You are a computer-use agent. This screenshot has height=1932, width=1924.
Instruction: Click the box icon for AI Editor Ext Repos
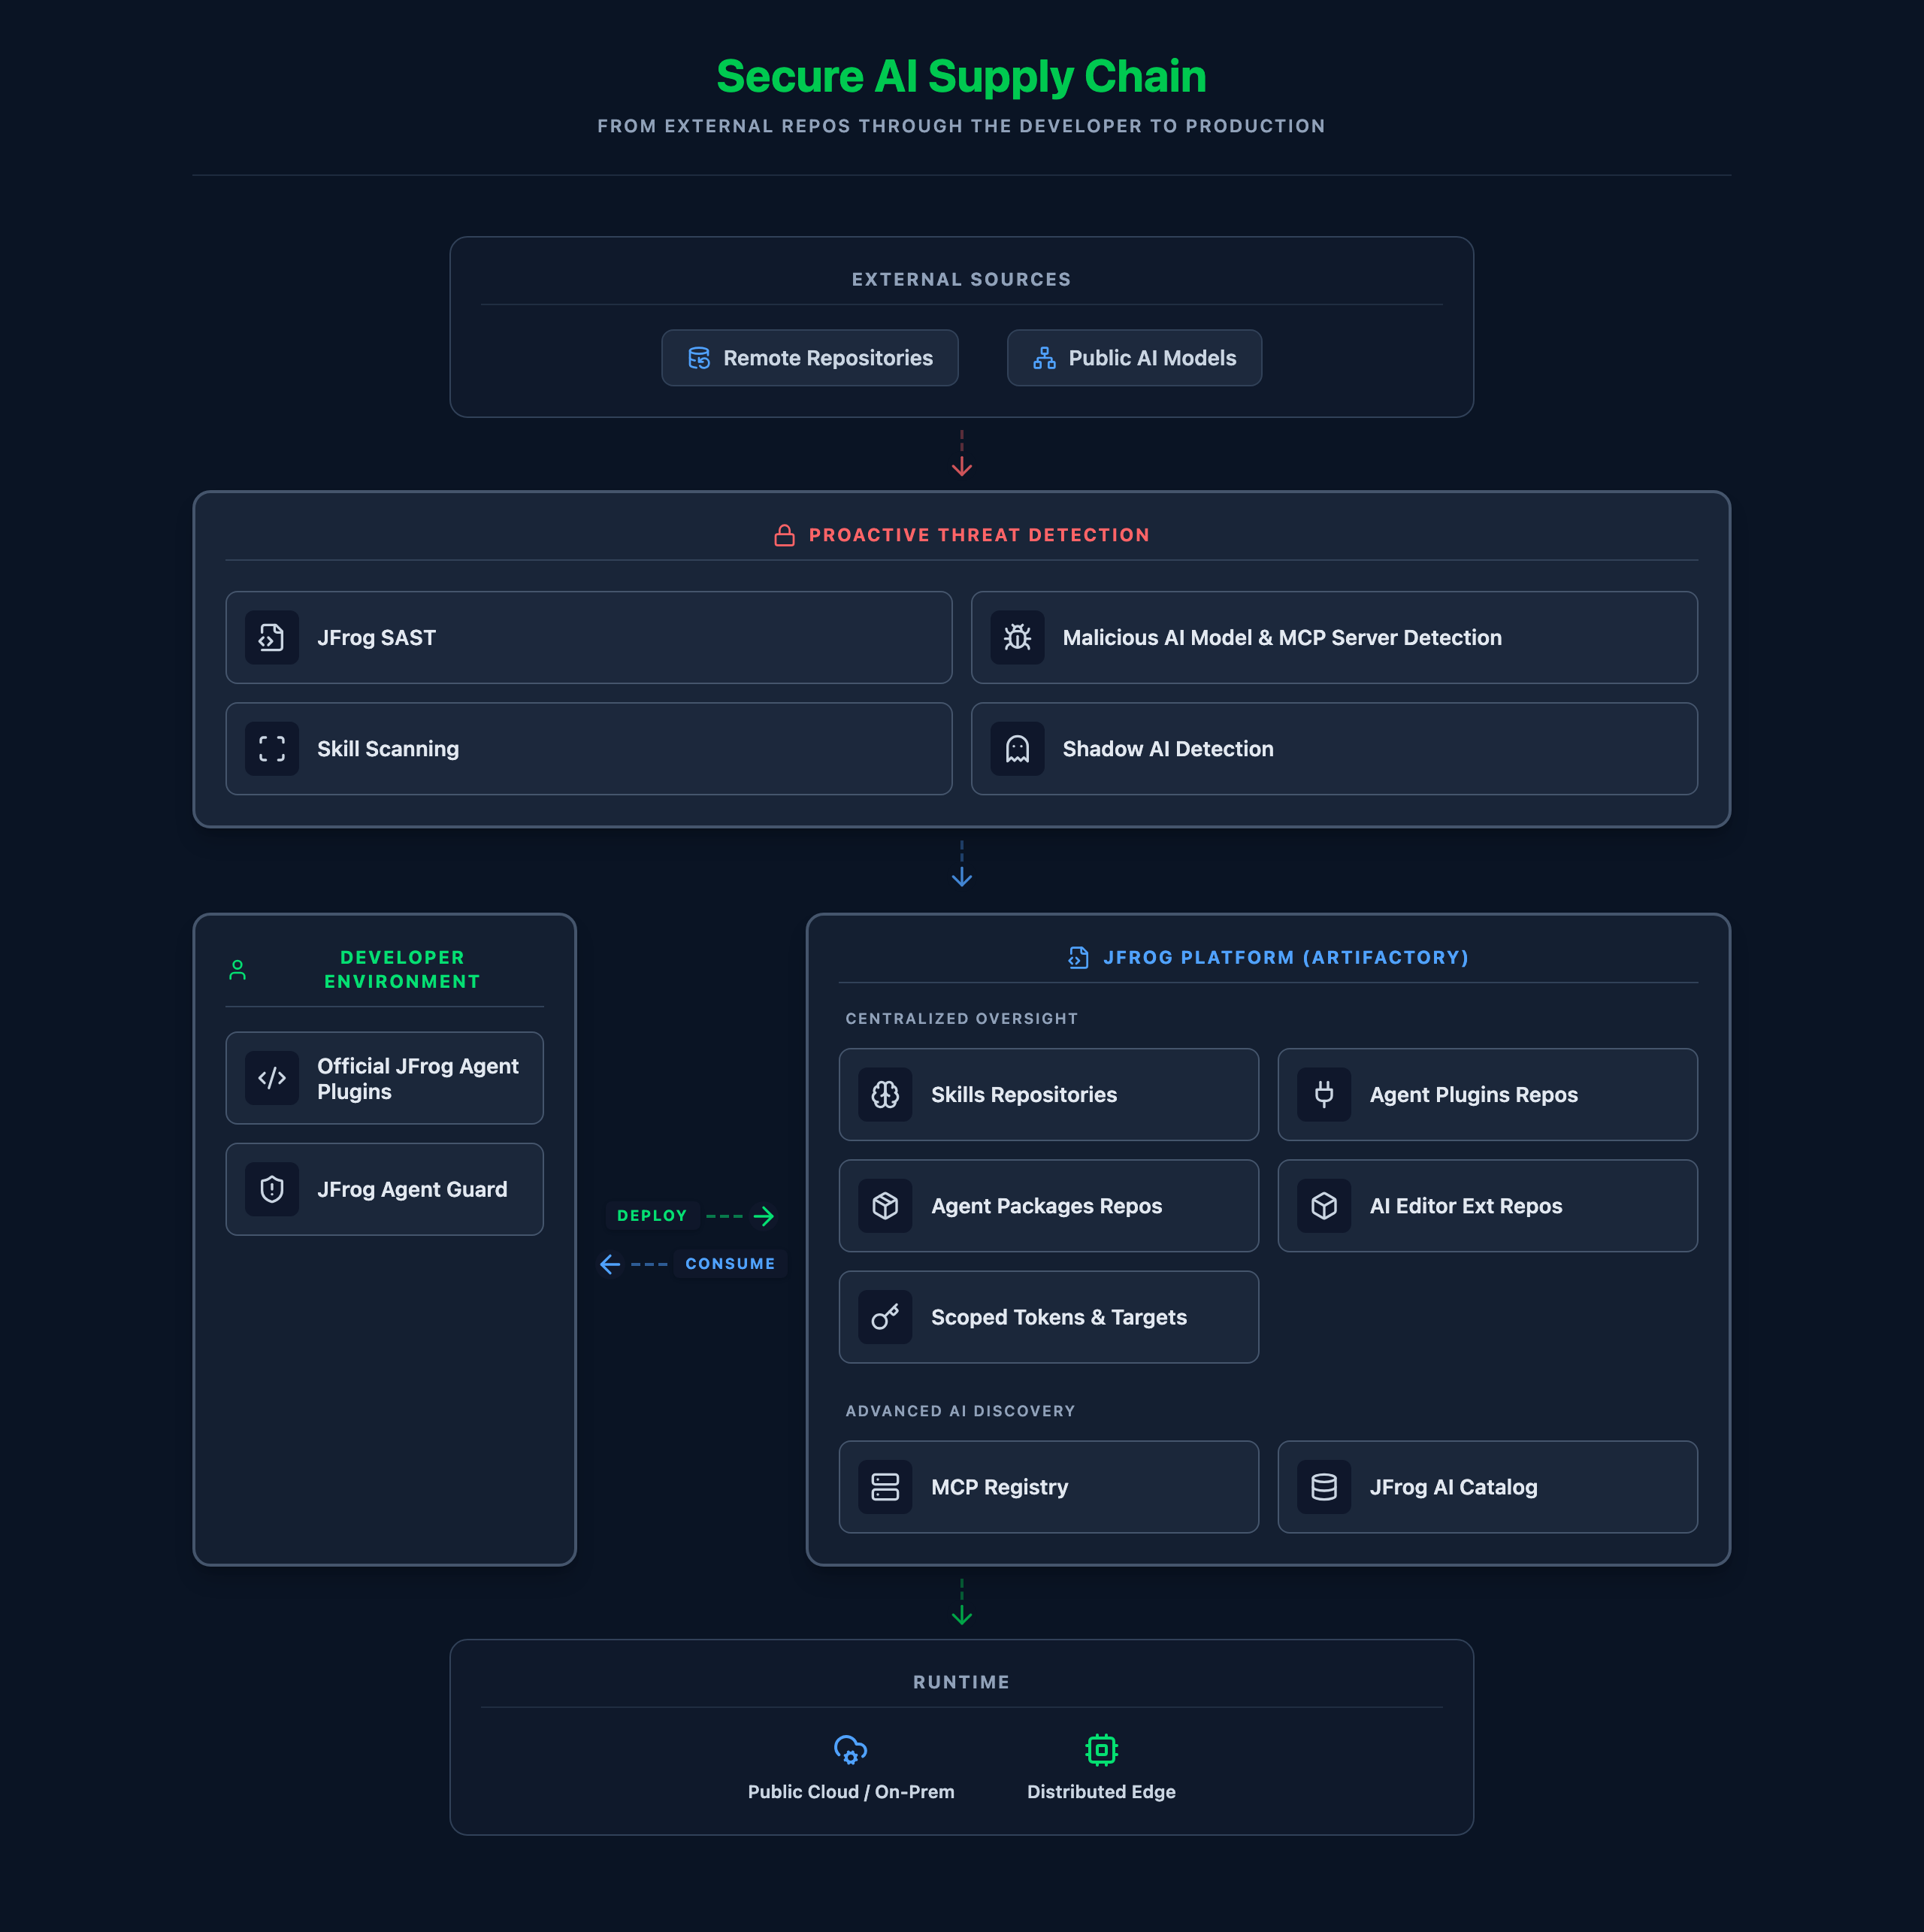[1324, 1206]
